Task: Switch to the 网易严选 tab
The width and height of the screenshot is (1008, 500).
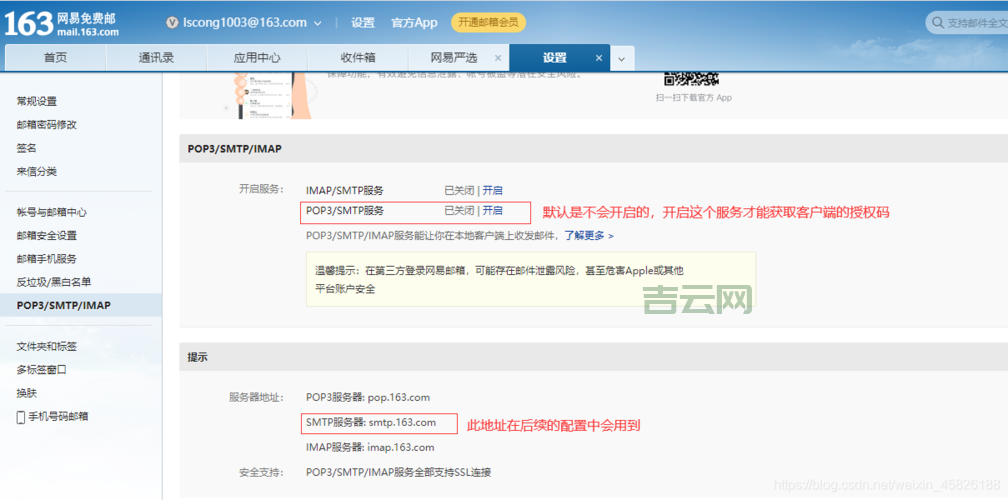Action: tap(454, 58)
